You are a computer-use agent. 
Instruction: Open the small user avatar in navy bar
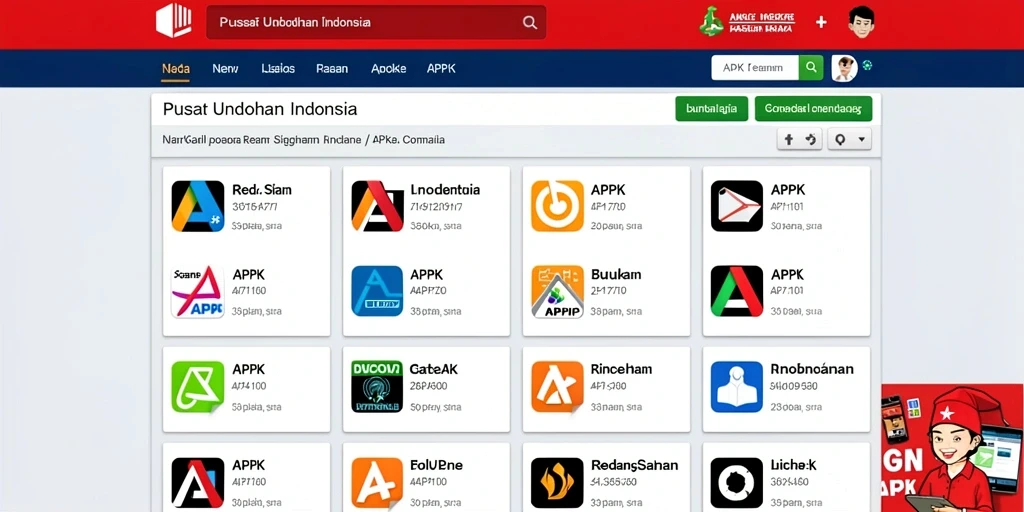pos(844,68)
